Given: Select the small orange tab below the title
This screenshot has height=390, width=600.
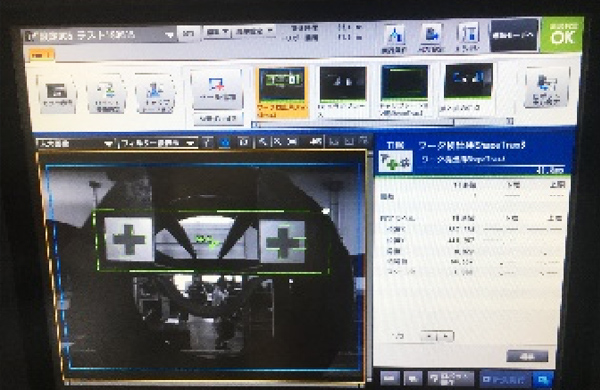Looking at the screenshot, I should coord(41,55).
